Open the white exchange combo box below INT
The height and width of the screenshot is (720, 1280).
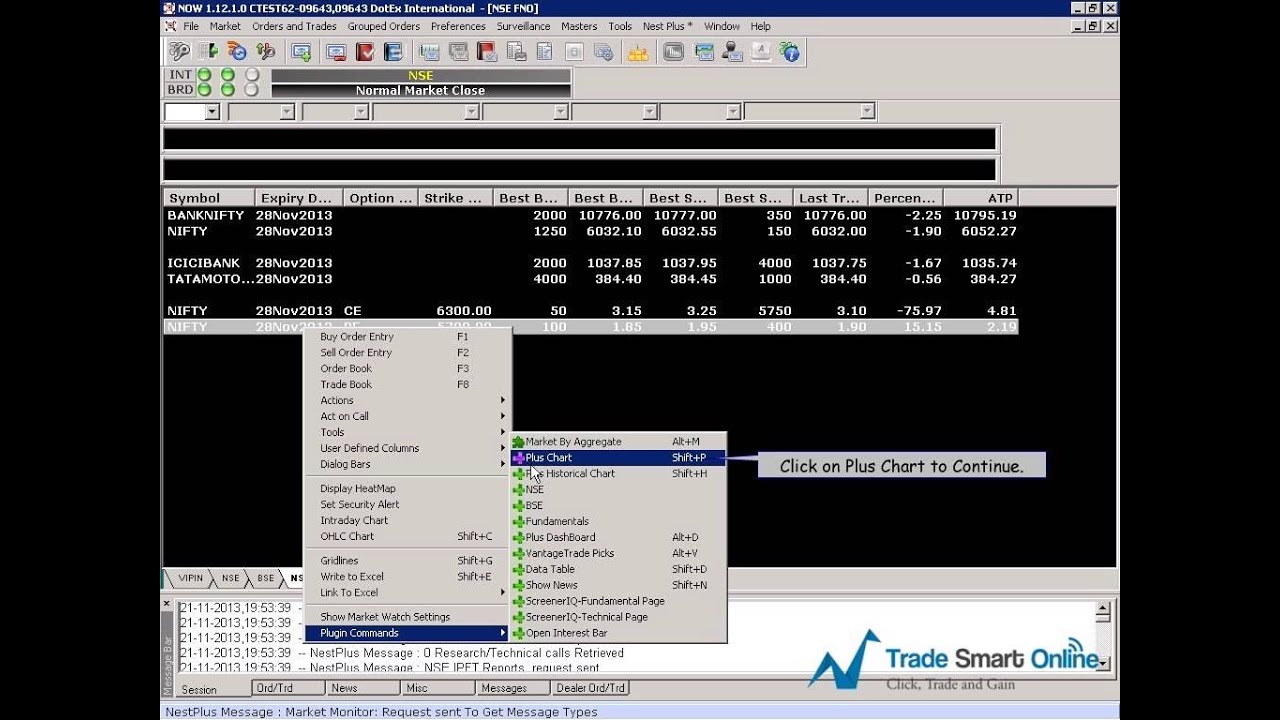click(x=192, y=112)
